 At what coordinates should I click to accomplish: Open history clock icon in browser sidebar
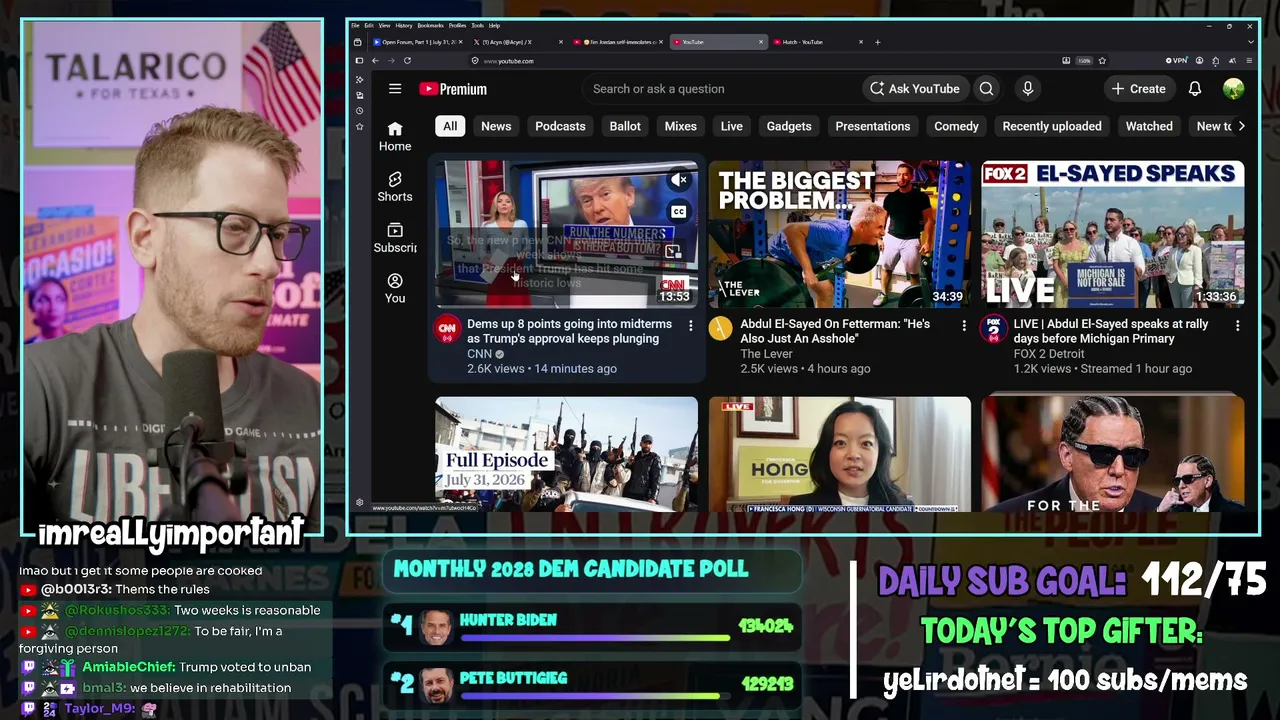pyautogui.click(x=359, y=111)
